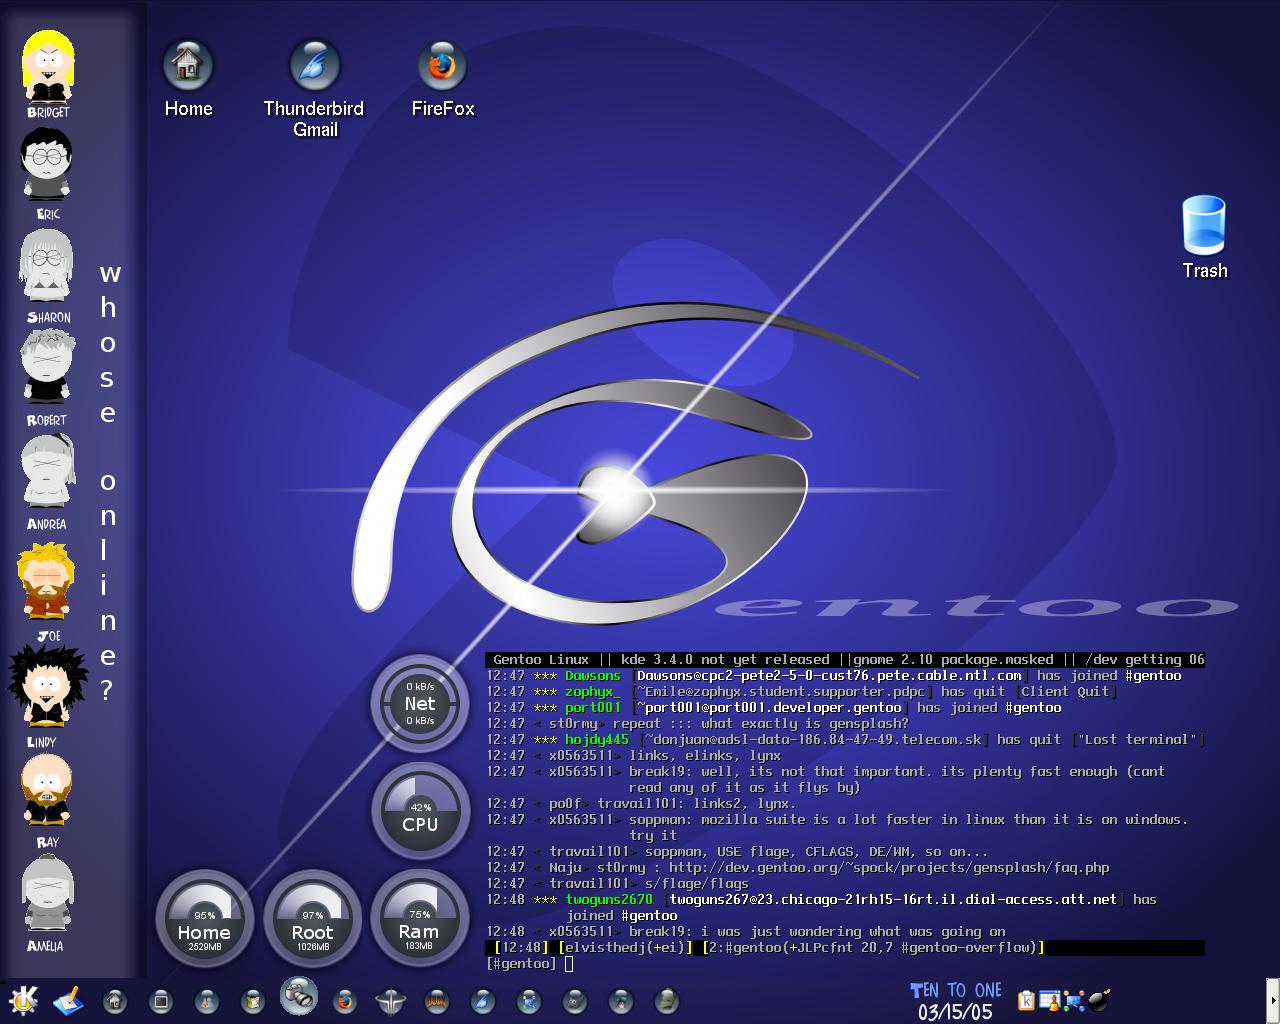Select Andrea's avatar in the sidebar
This screenshot has width=1280, height=1024.
tap(46, 472)
